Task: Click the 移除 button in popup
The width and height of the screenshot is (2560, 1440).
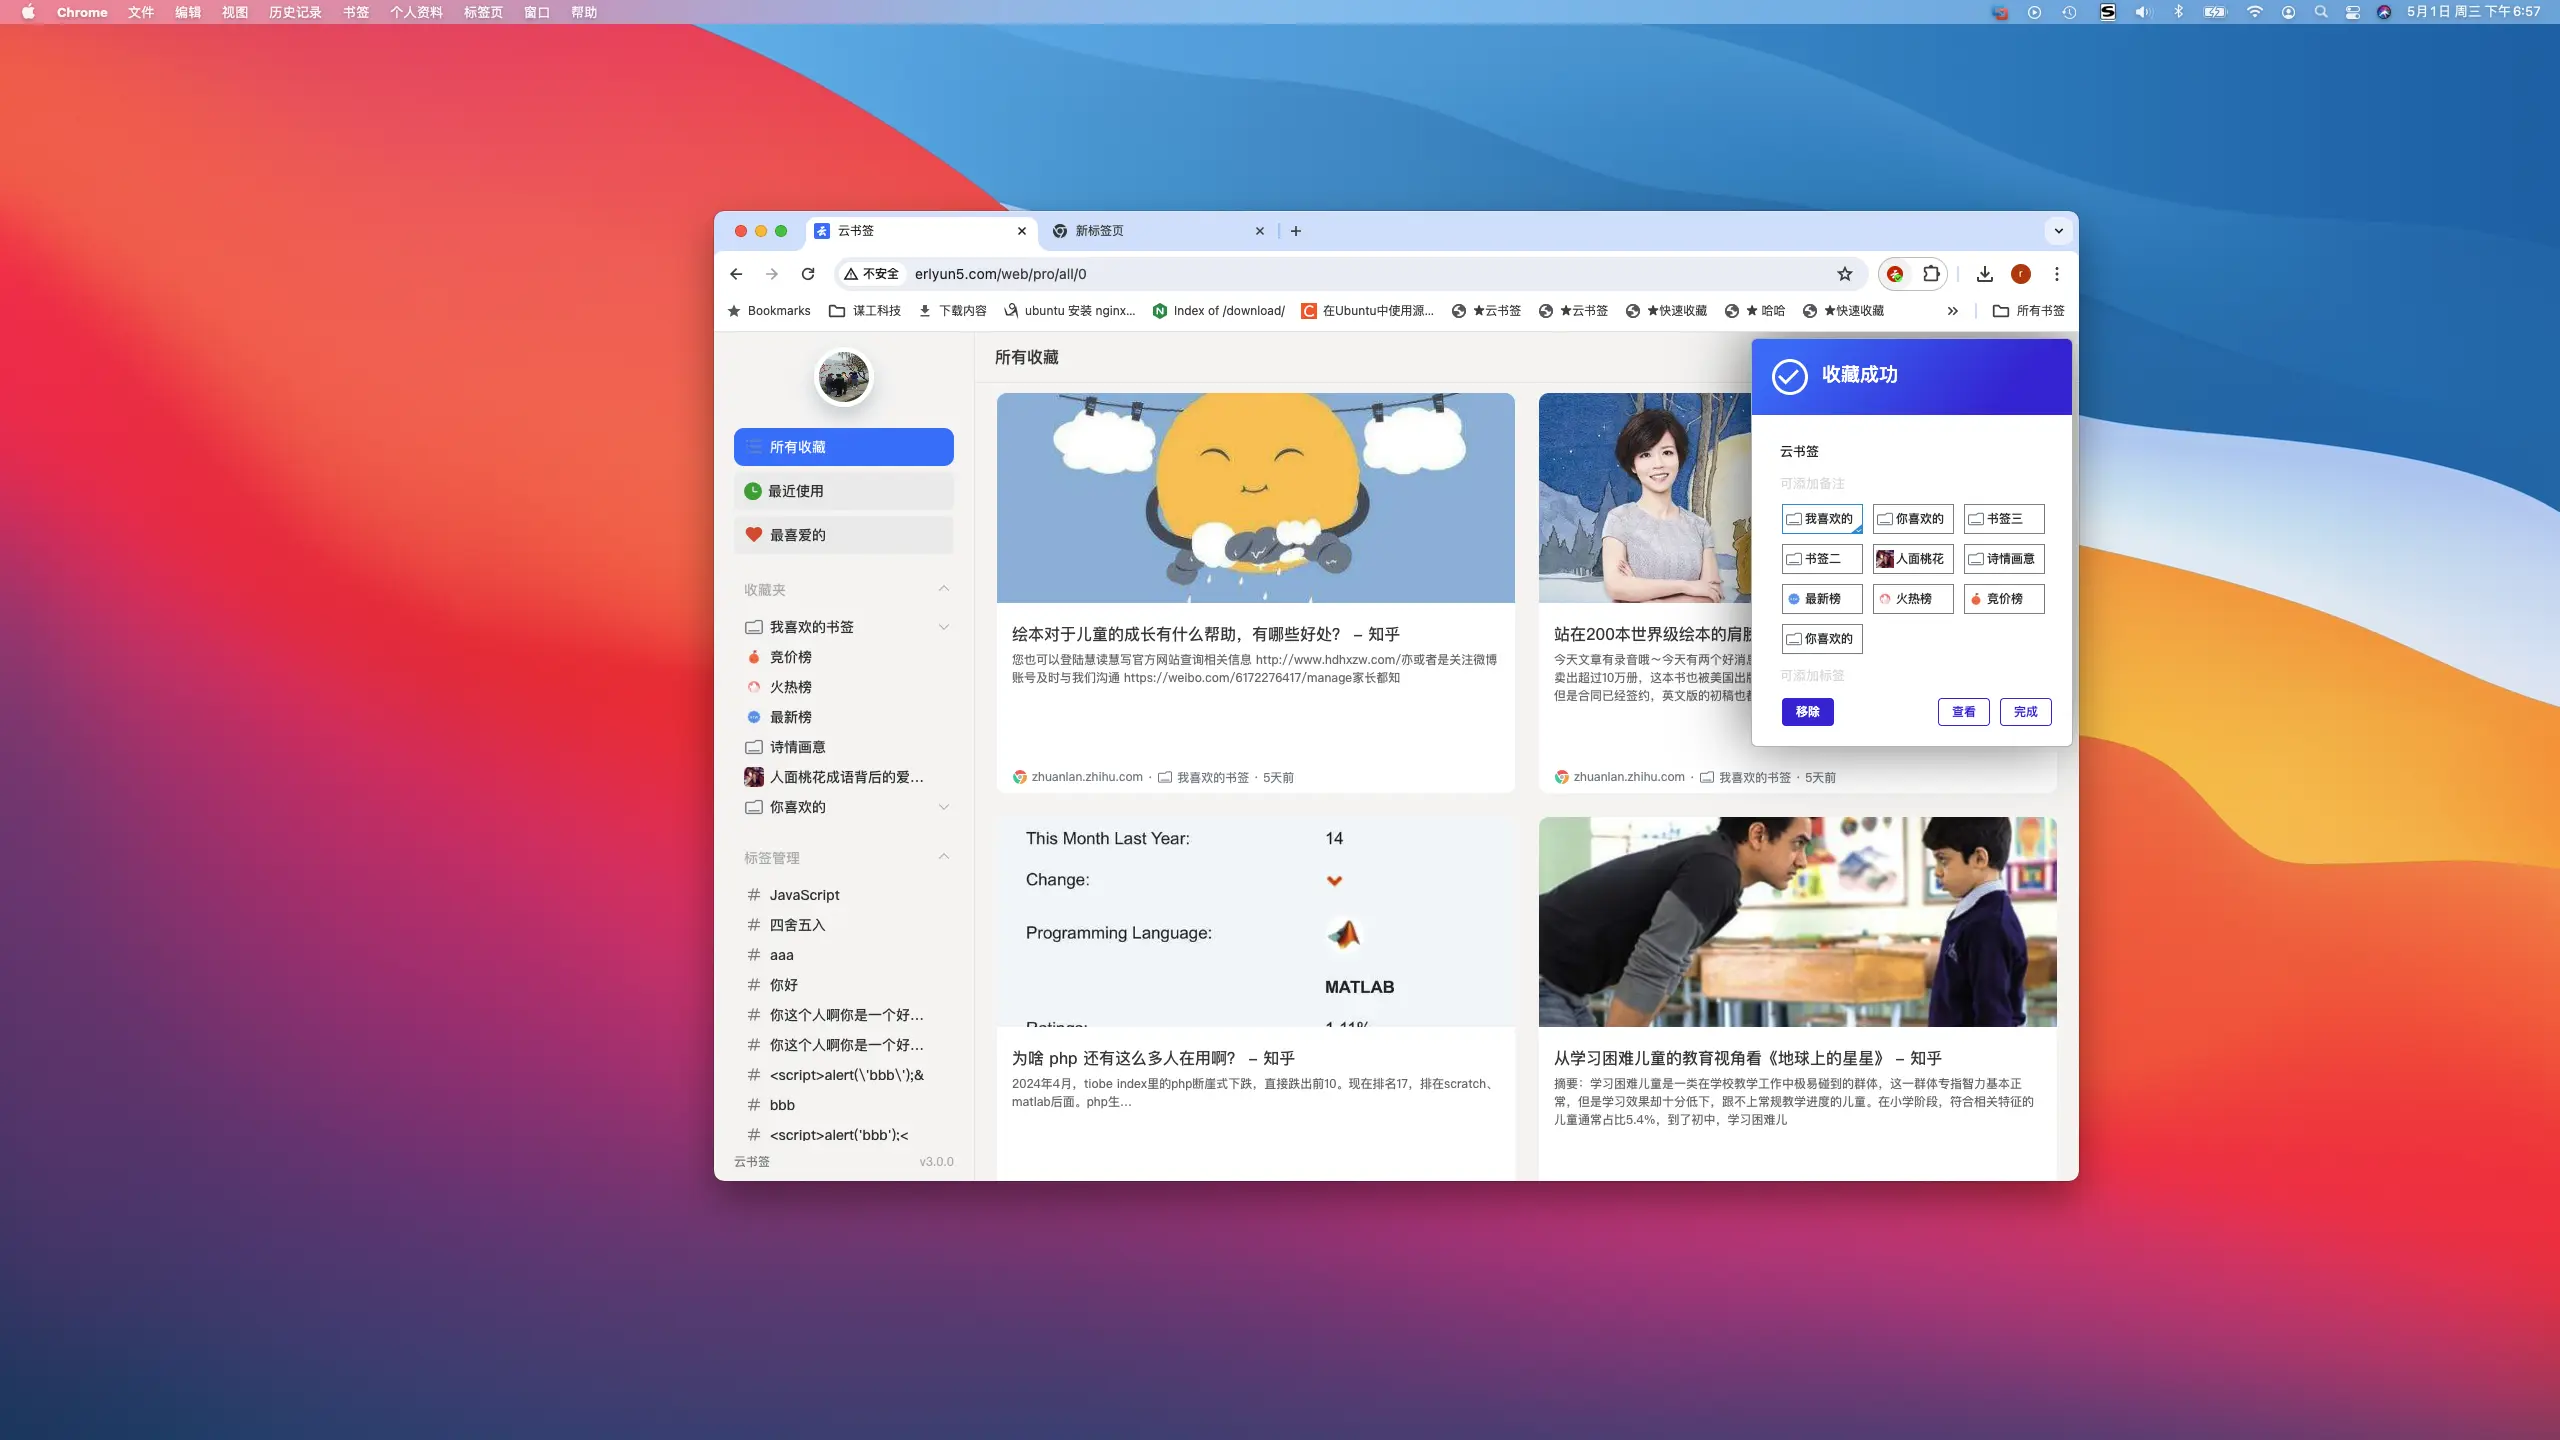Action: [x=1808, y=712]
